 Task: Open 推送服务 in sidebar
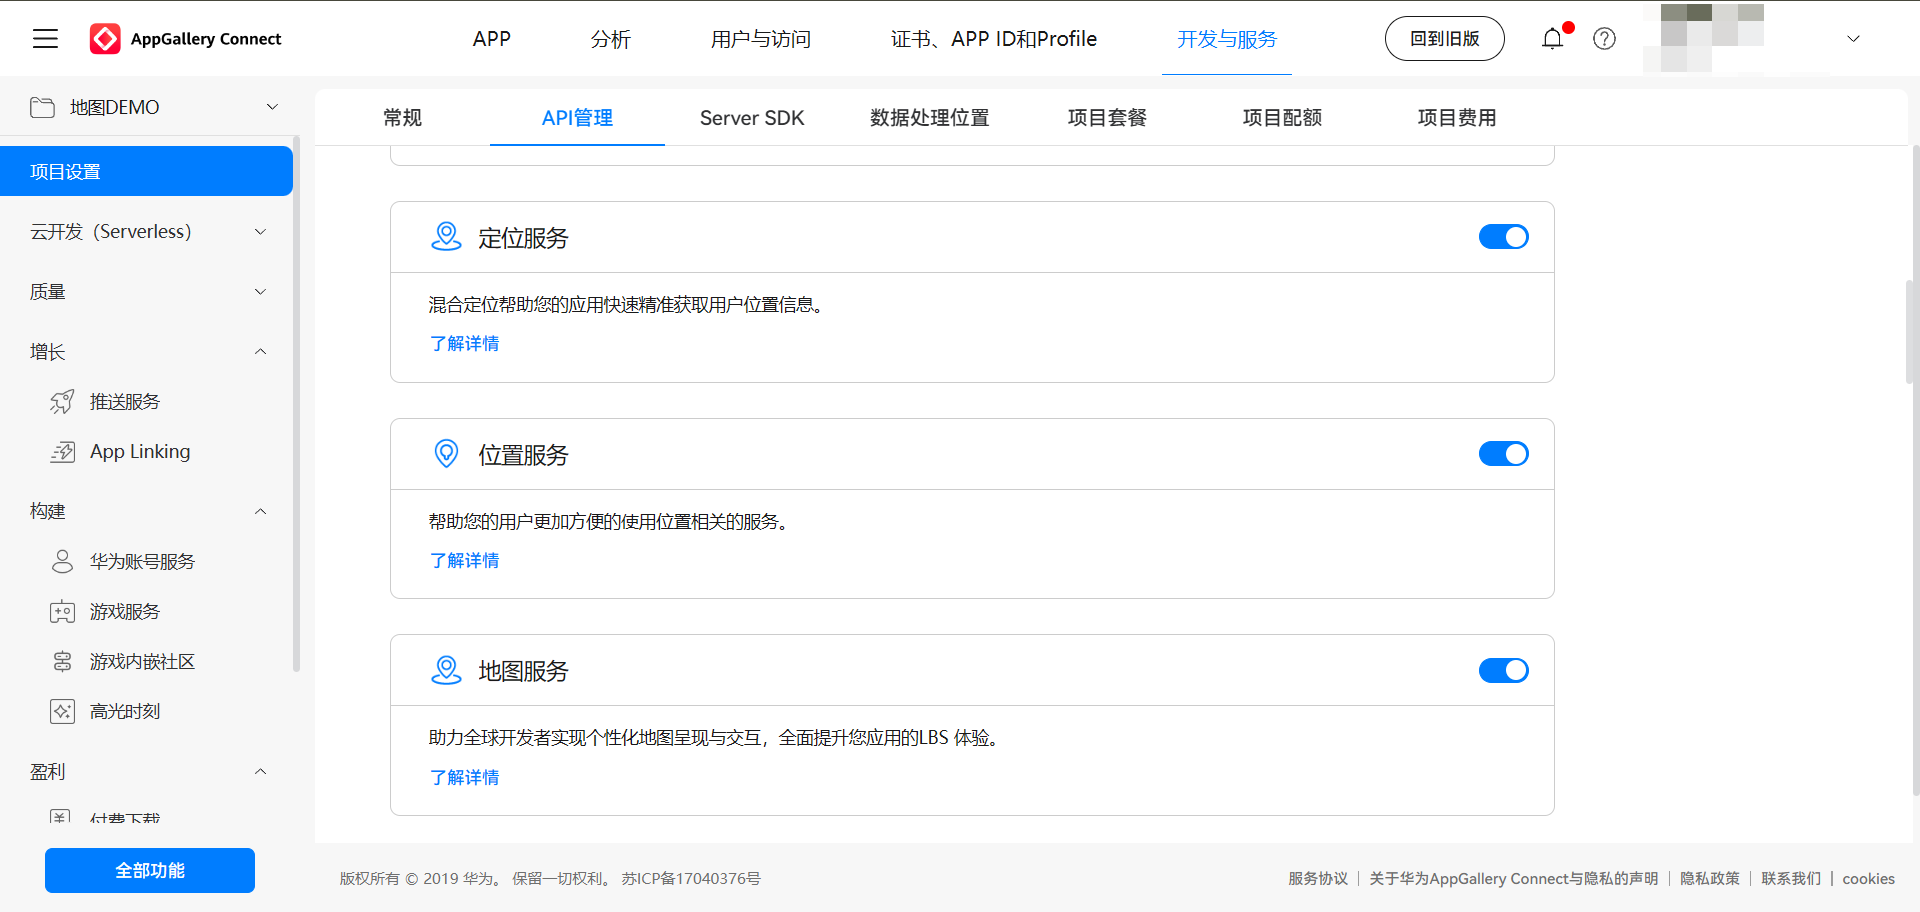click(125, 402)
